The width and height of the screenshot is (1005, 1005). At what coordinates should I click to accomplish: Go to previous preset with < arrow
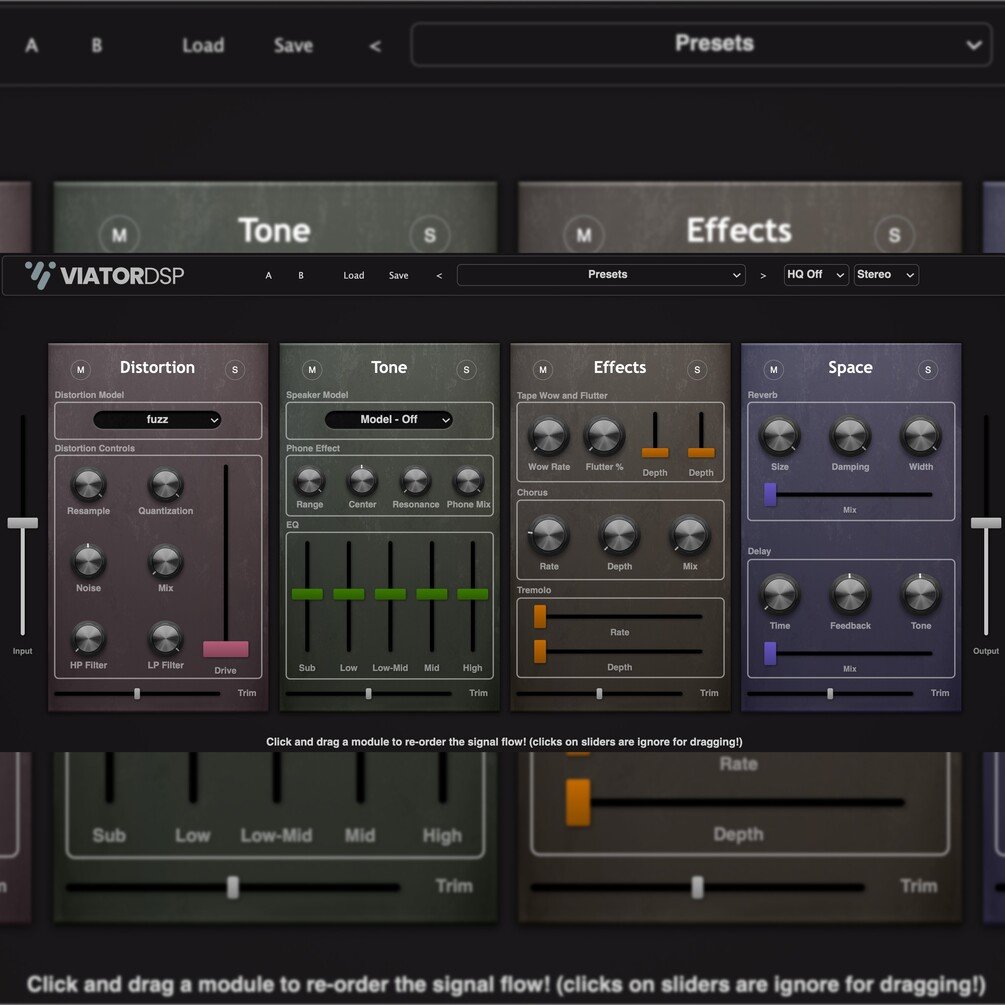coord(439,276)
